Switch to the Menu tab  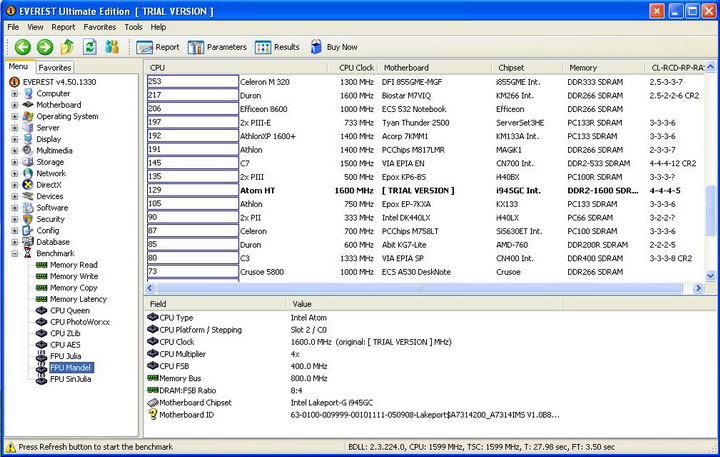pos(18,67)
